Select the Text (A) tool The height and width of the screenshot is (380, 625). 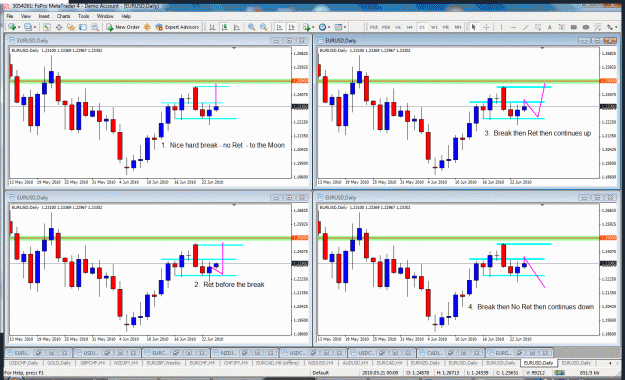(x=550, y=27)
